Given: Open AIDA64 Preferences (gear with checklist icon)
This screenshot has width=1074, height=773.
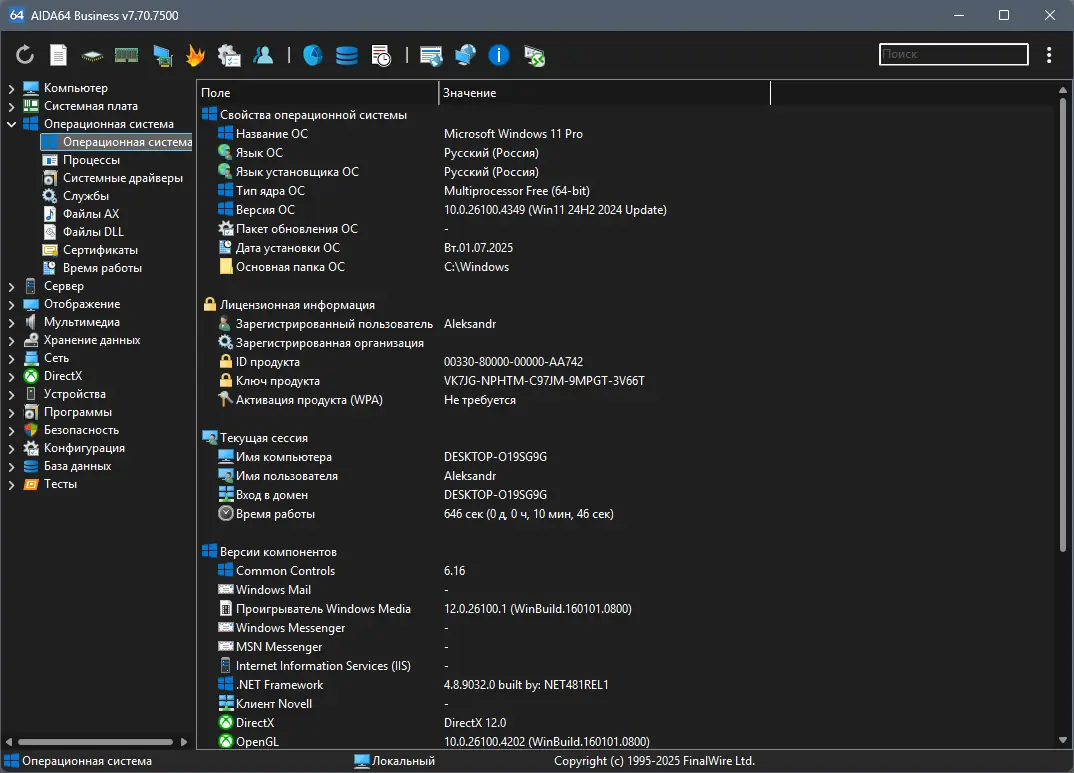Looking at the screenshot, I should tap(230, 55).
